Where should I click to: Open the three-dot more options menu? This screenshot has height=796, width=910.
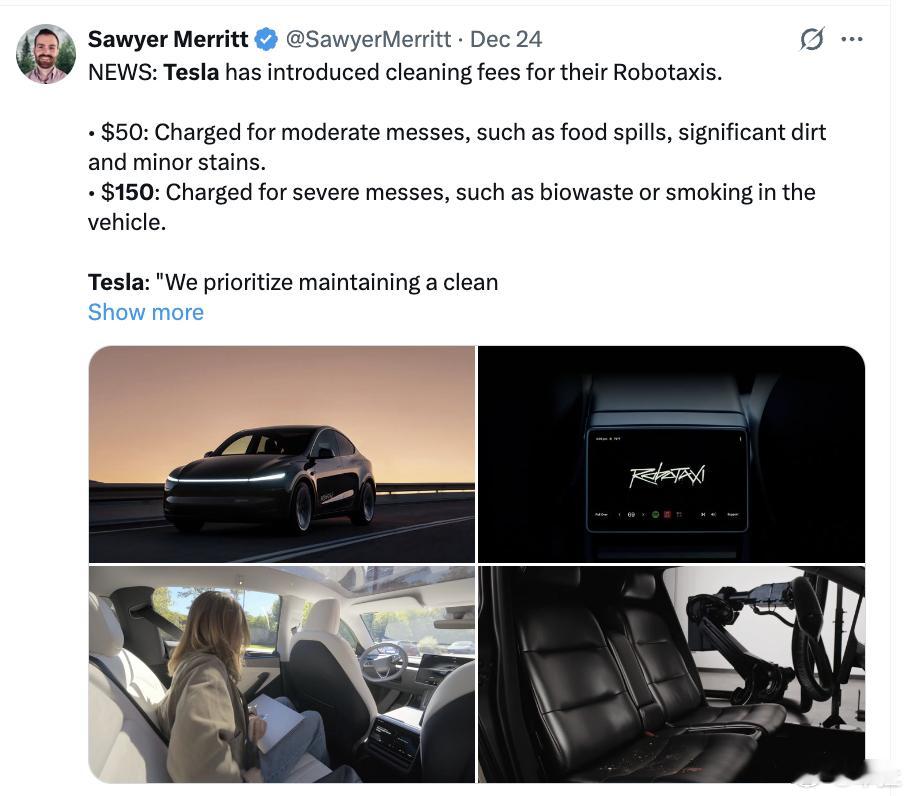click(x=851, y=39)
